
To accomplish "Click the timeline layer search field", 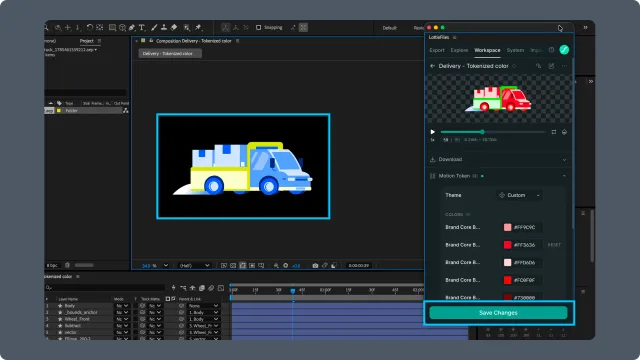I will tap(105, 288).
